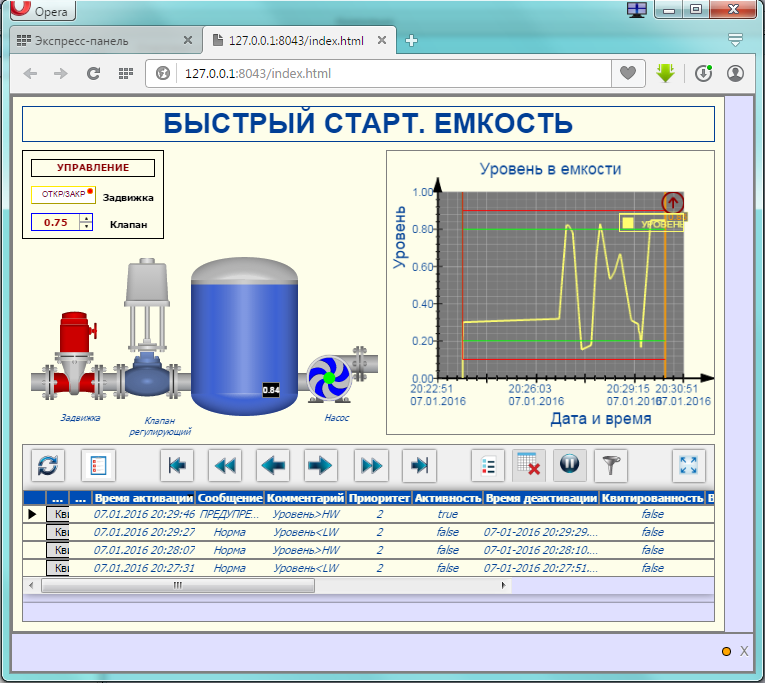This screenshot has height=683, width=765.
Task: Click Кв acknowledge button in first alarm row
Action: (x=60, y=514)
